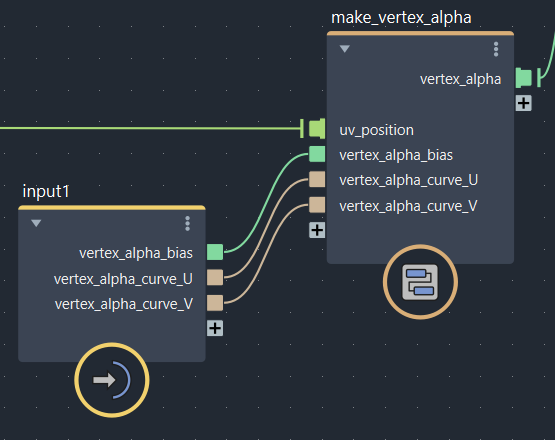This screenshot has height=440, width=555.
Task: Collapse the make_vertex_alpha node
Action: click(345, 48)
